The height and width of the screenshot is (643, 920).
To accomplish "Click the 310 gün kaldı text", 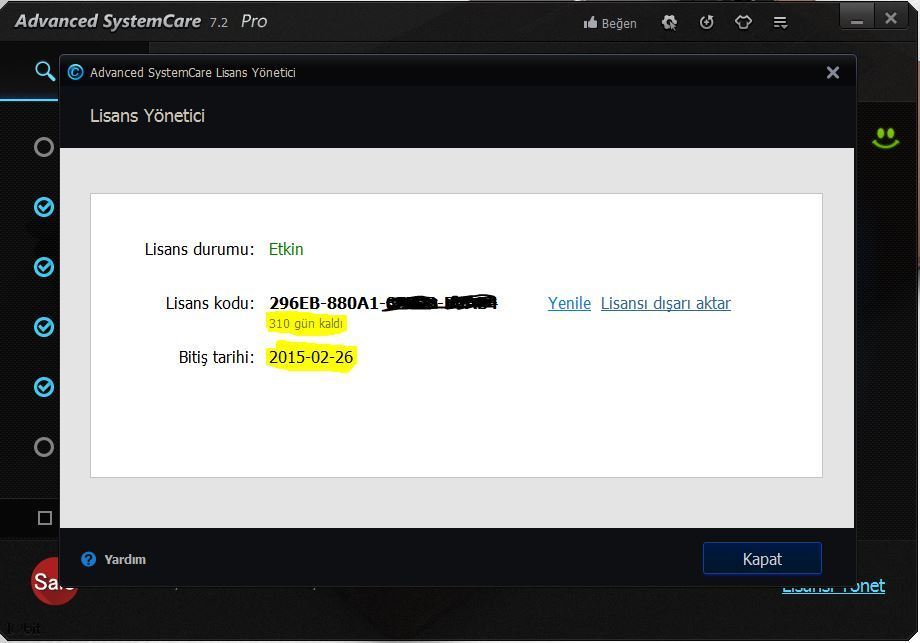I will tap(306, 323).
